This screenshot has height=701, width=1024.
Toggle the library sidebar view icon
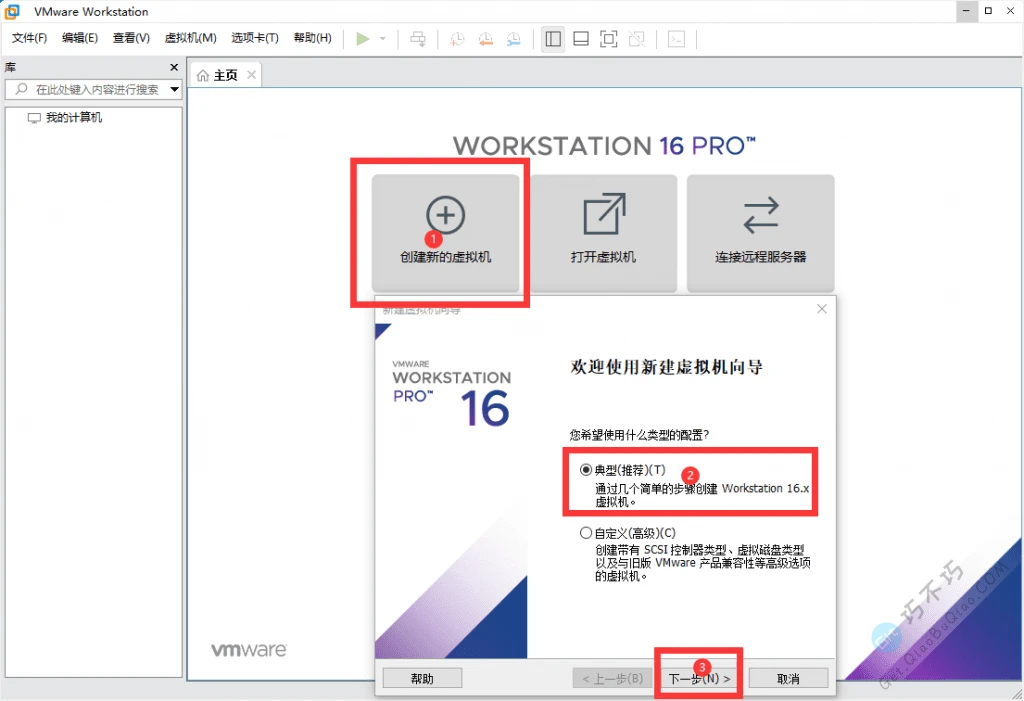(x=553, y=39)
